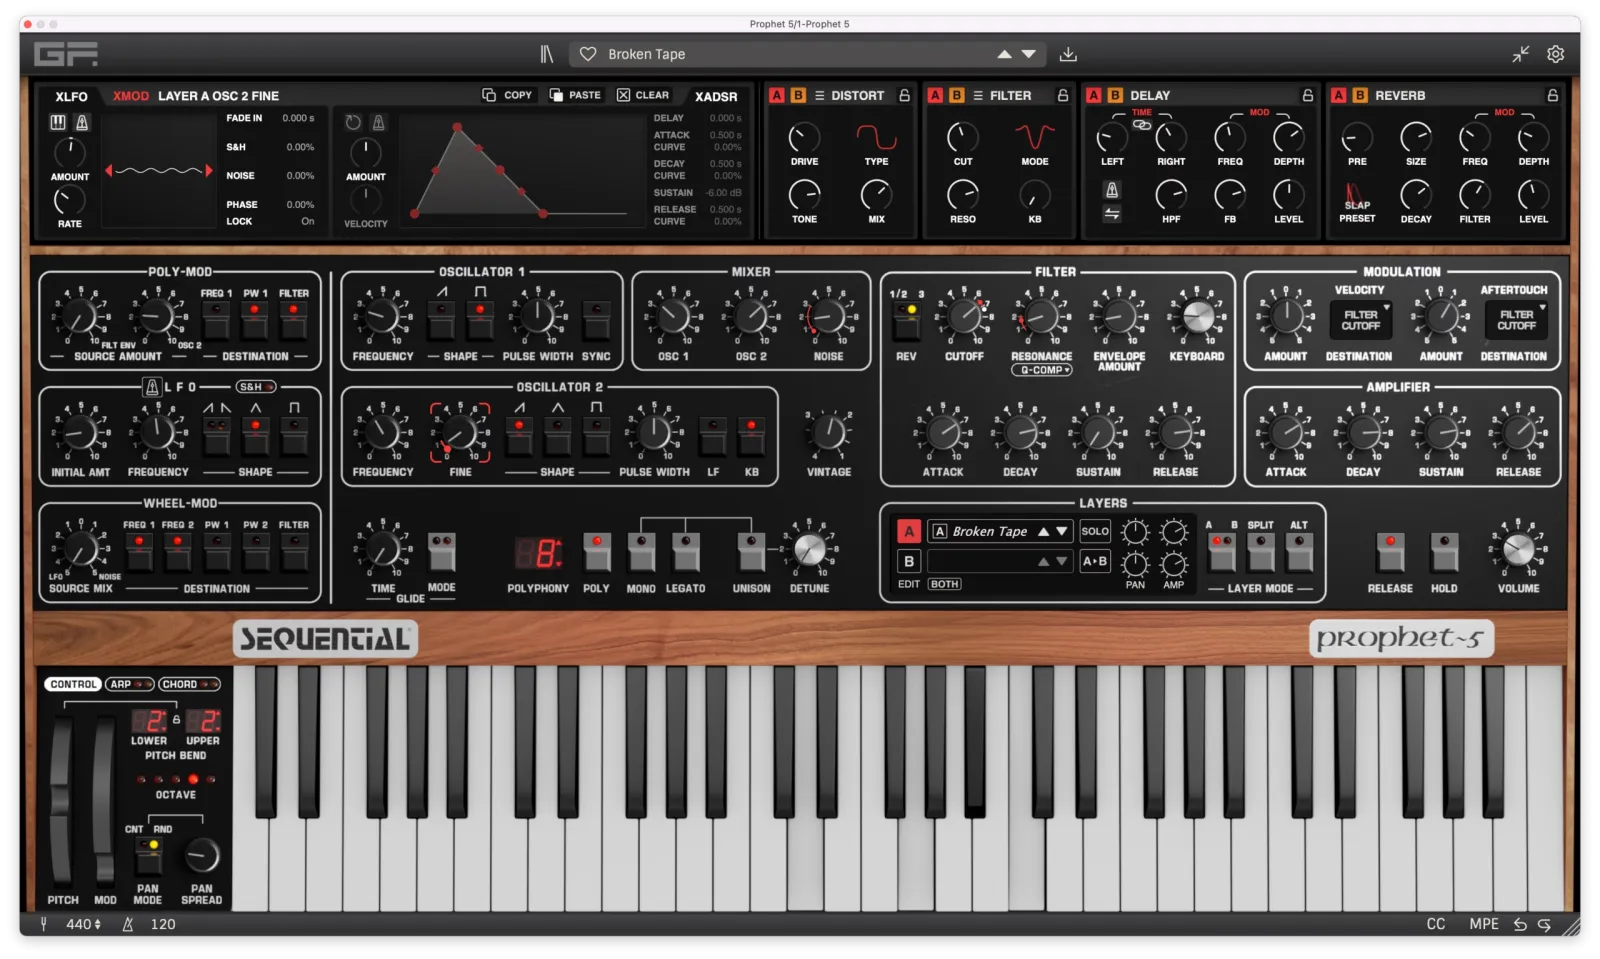Image resolution: width=1600 pixels, height=959 pixels.
Task: Open Velocity destination Filter Cutoff dropdown
Action: pyautogui.click(x=1361, y=320)
